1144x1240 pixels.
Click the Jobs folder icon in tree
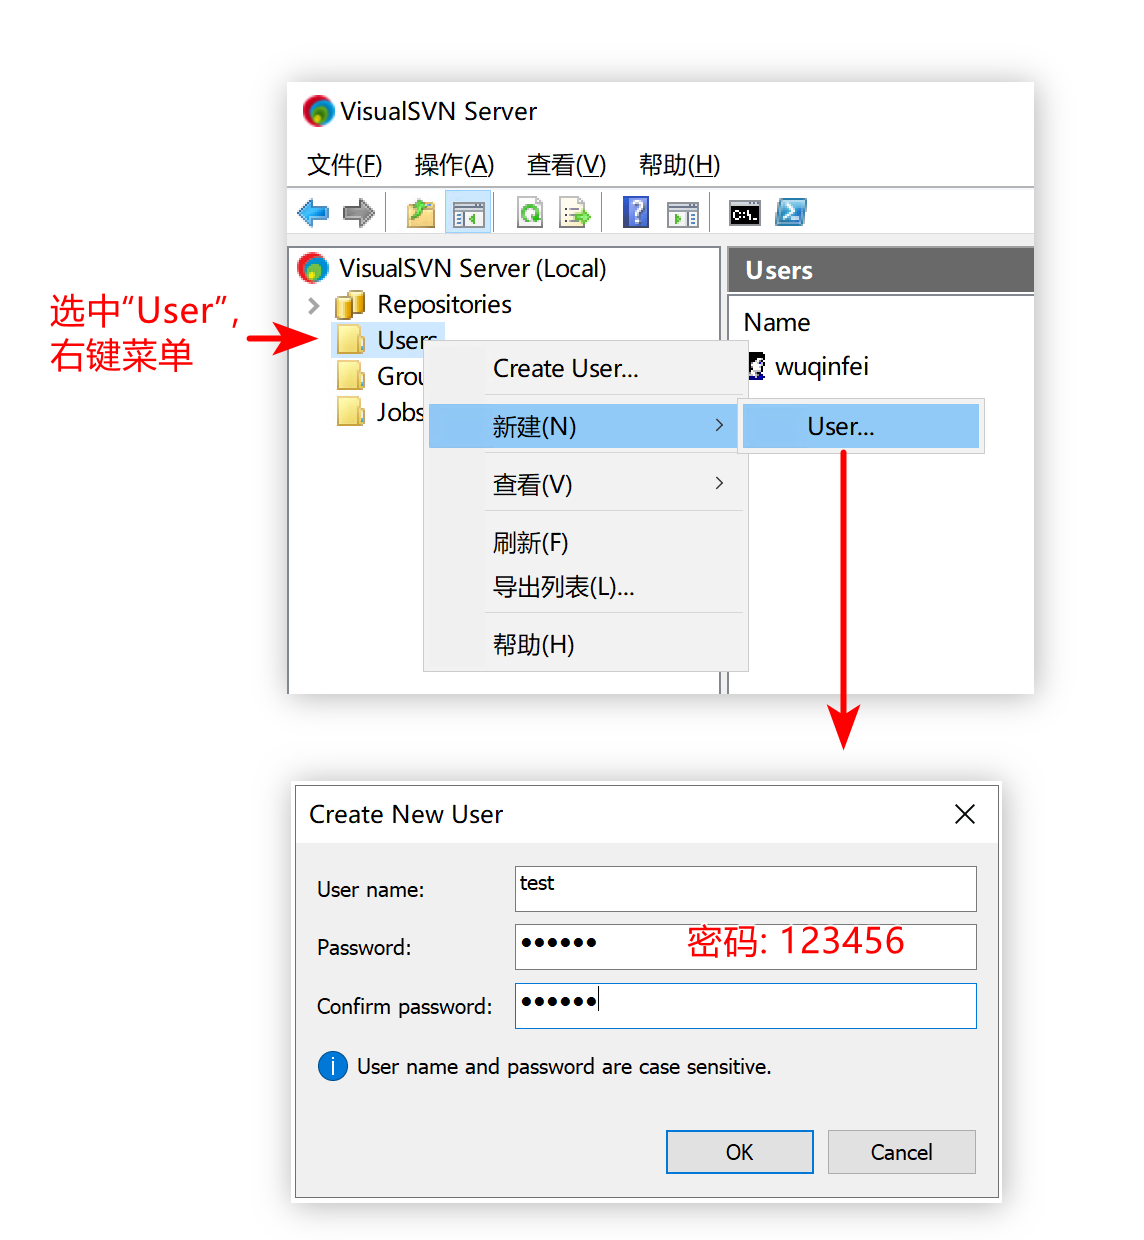coord(351,411)
